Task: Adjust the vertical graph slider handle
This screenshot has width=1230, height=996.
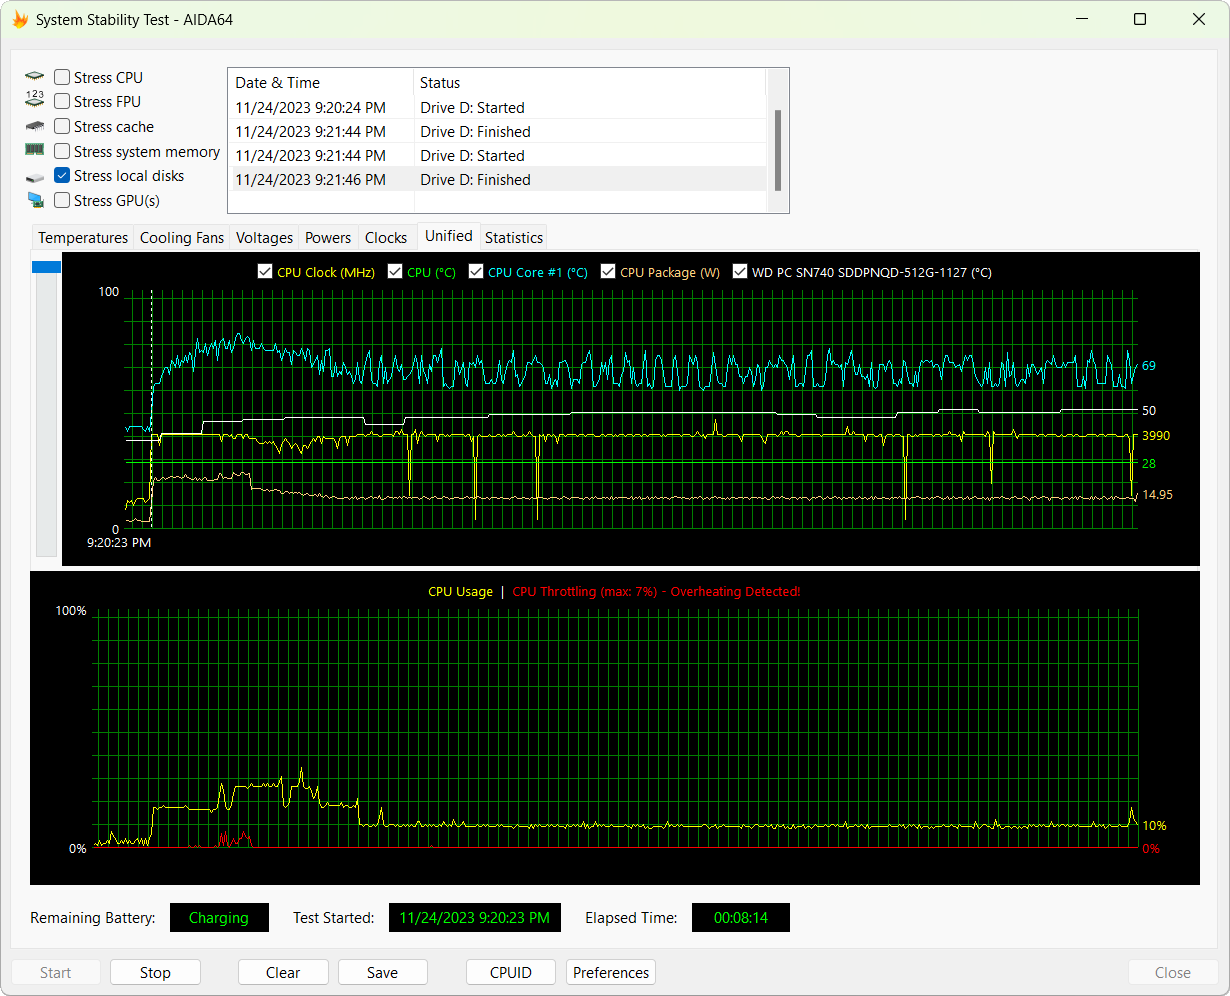Action: tap(46, 267)
